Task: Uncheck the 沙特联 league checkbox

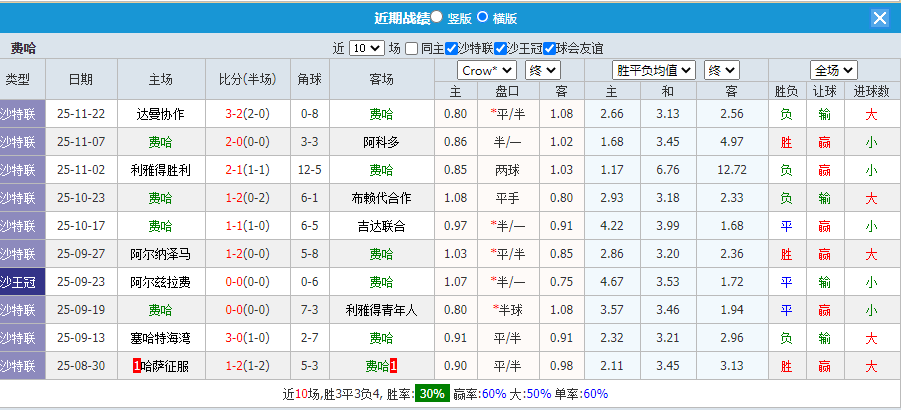Action: tap(452, 48)
